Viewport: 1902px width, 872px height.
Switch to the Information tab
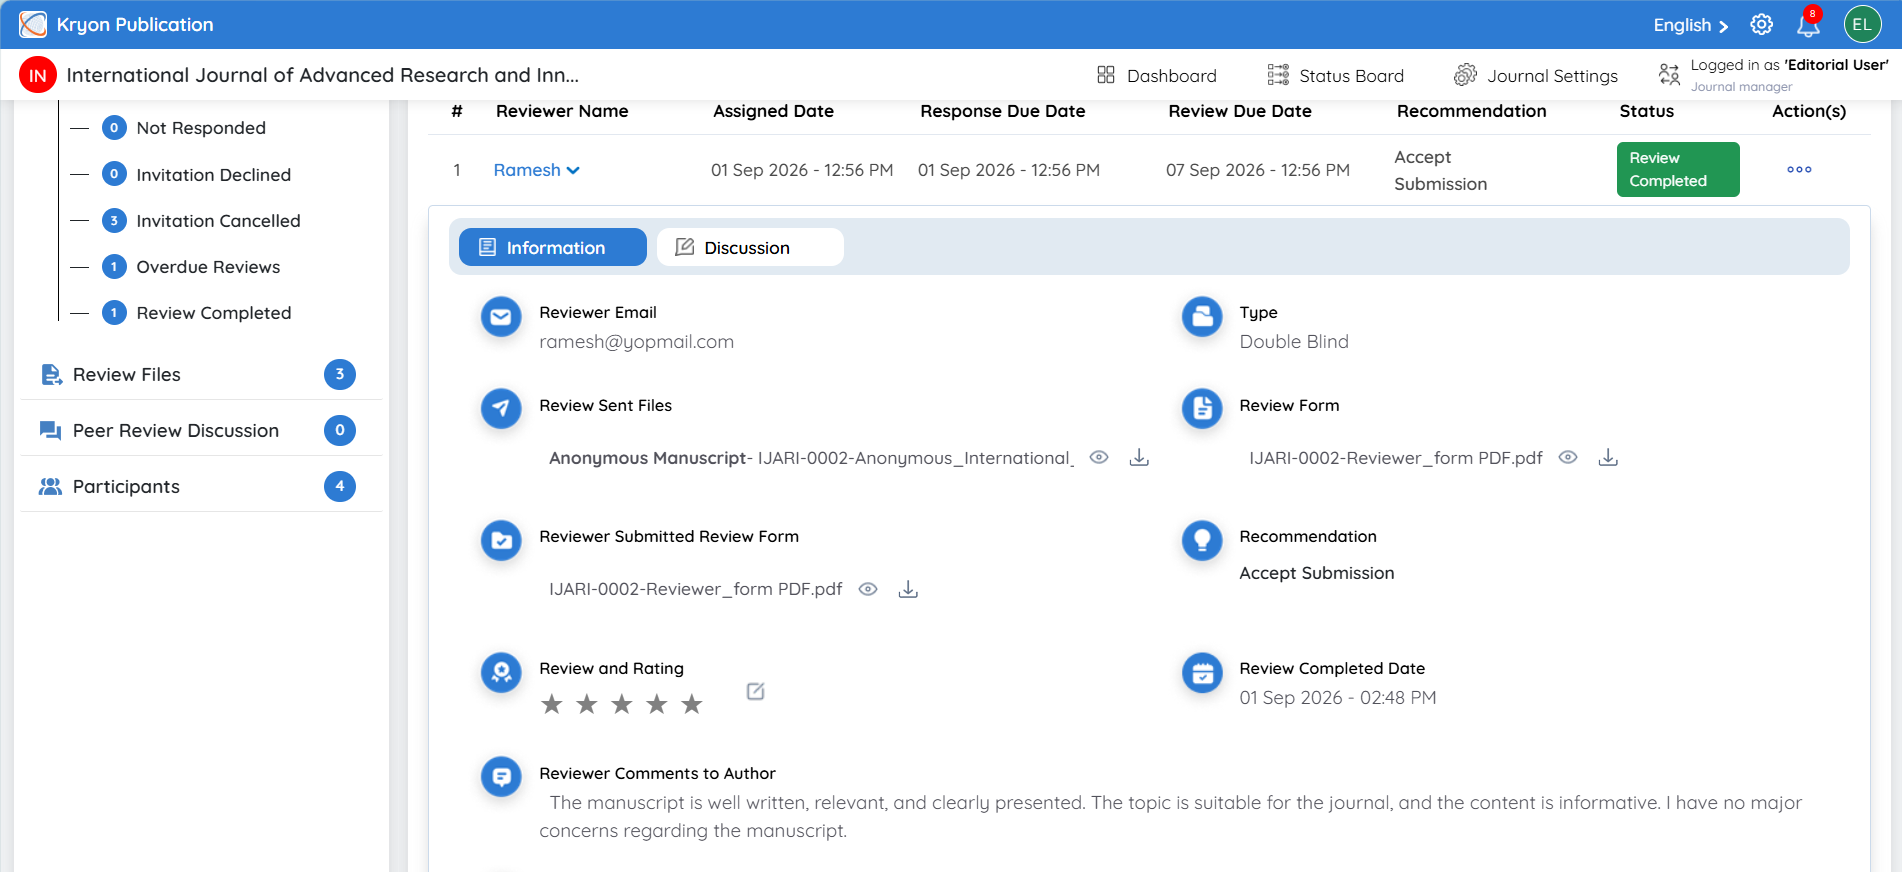click(553, 247)
